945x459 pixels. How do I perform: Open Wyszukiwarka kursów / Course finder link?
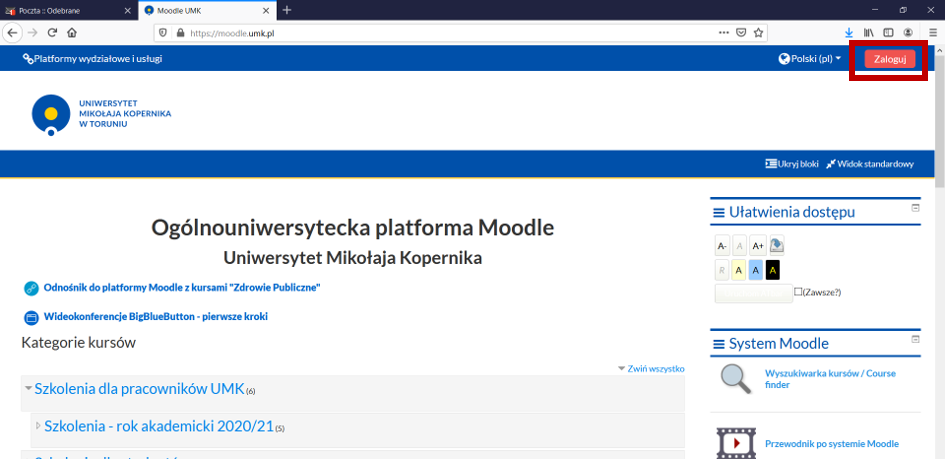click(x=830, y=379)
